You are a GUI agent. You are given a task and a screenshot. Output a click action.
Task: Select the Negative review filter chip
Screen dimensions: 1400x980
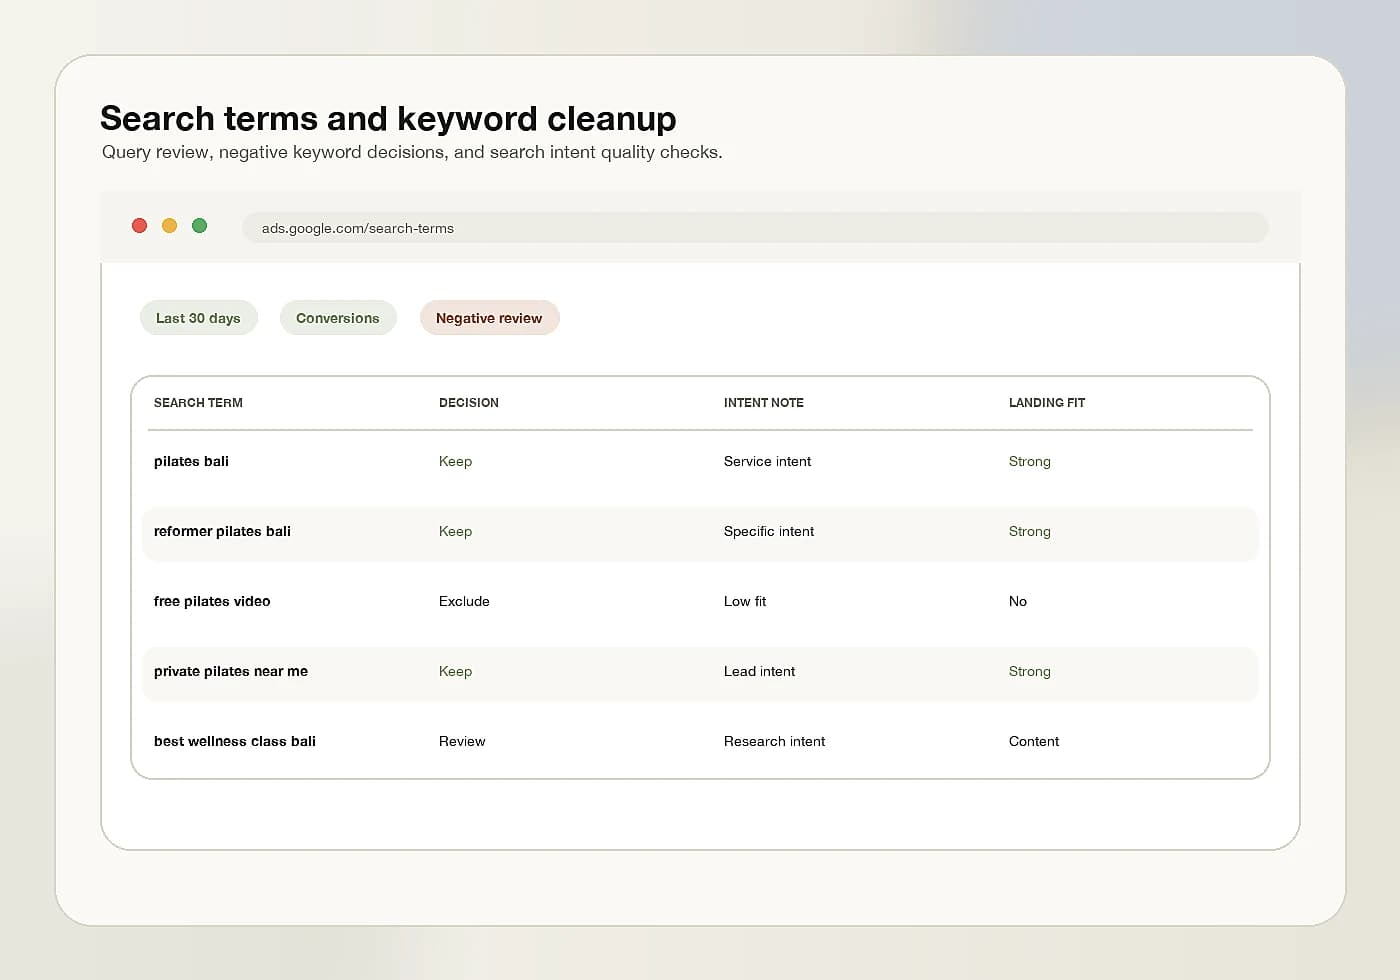click(489, 318)
